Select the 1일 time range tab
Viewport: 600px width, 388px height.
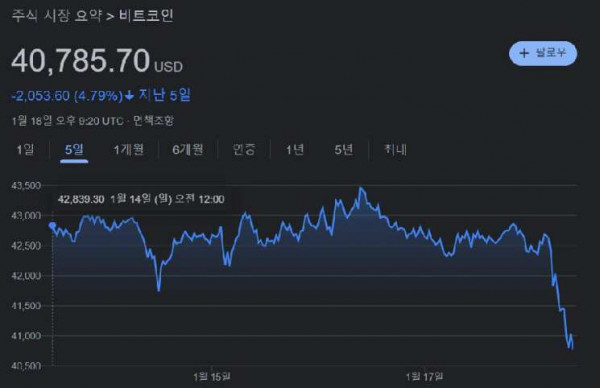click(25, 150)
